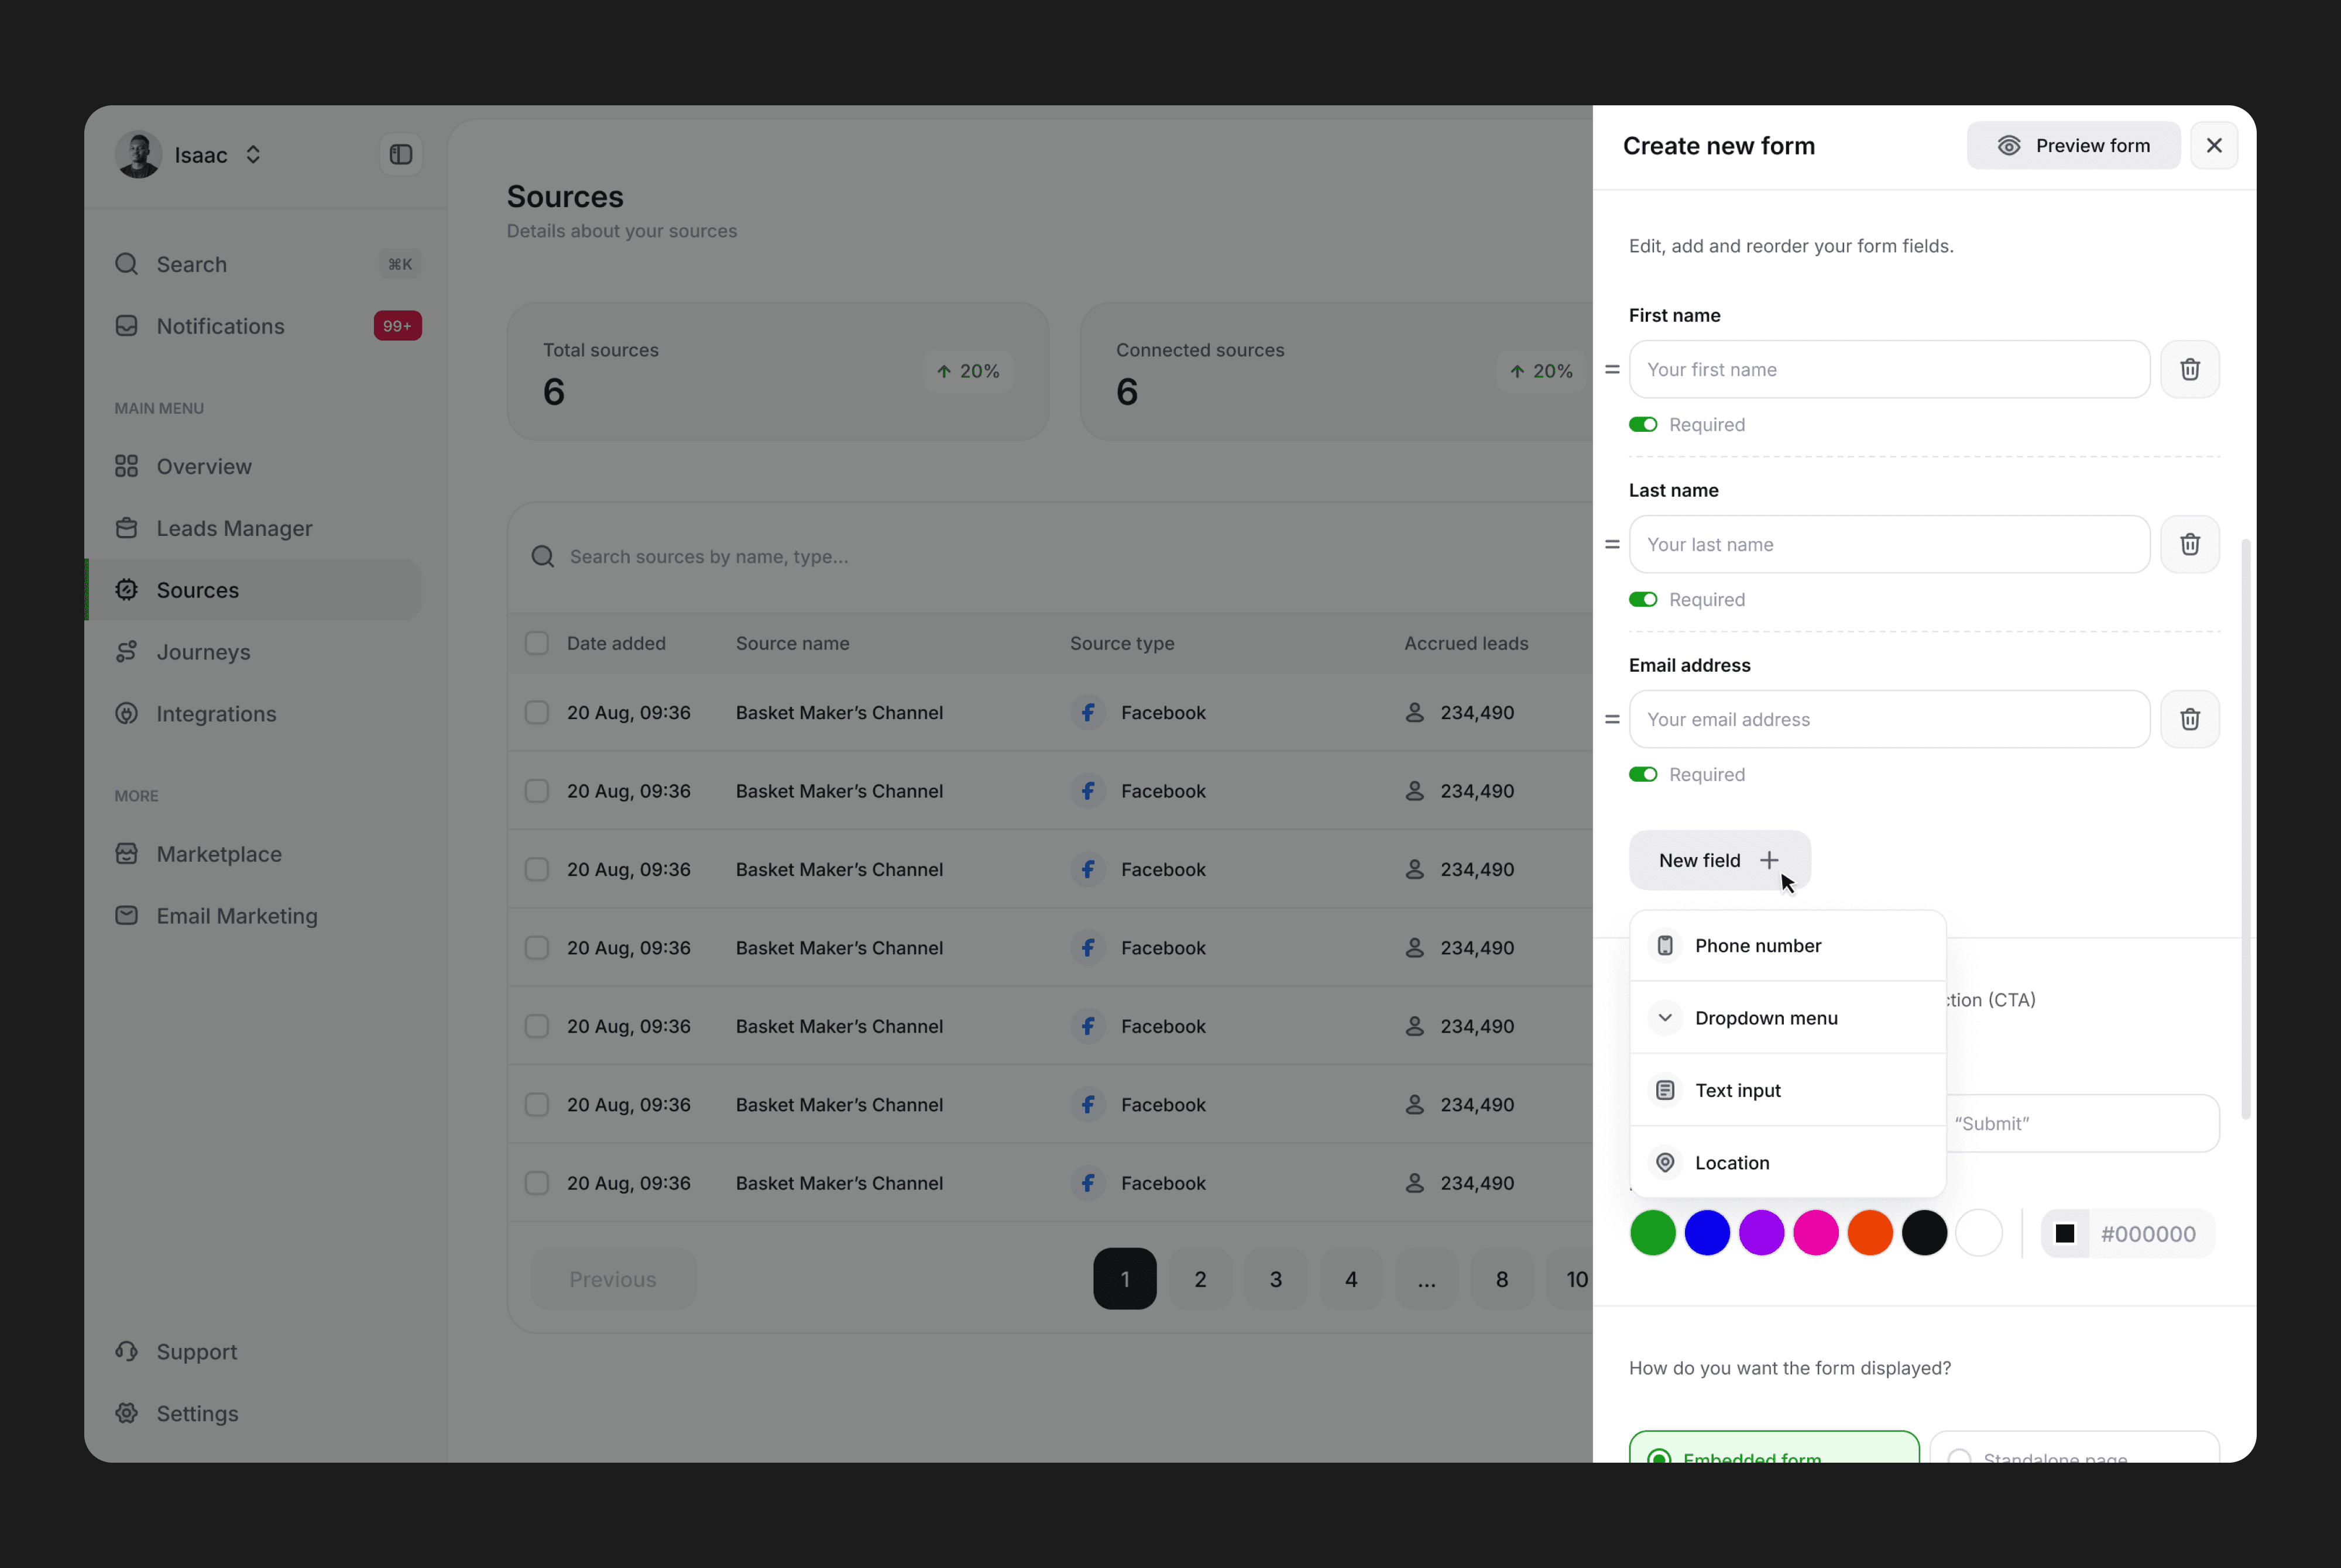This screenshot has height=1568, width=2341.
Task: Click Isaac's profile avatar
Action: 139,155
